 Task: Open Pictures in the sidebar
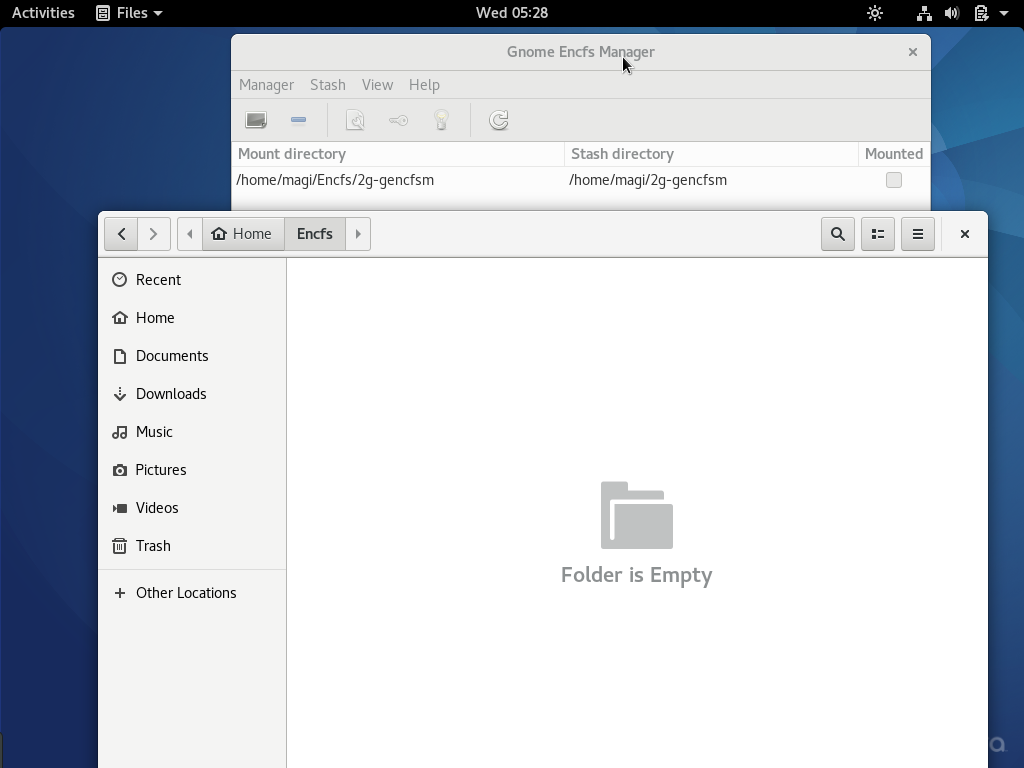[x=192, y=470]
